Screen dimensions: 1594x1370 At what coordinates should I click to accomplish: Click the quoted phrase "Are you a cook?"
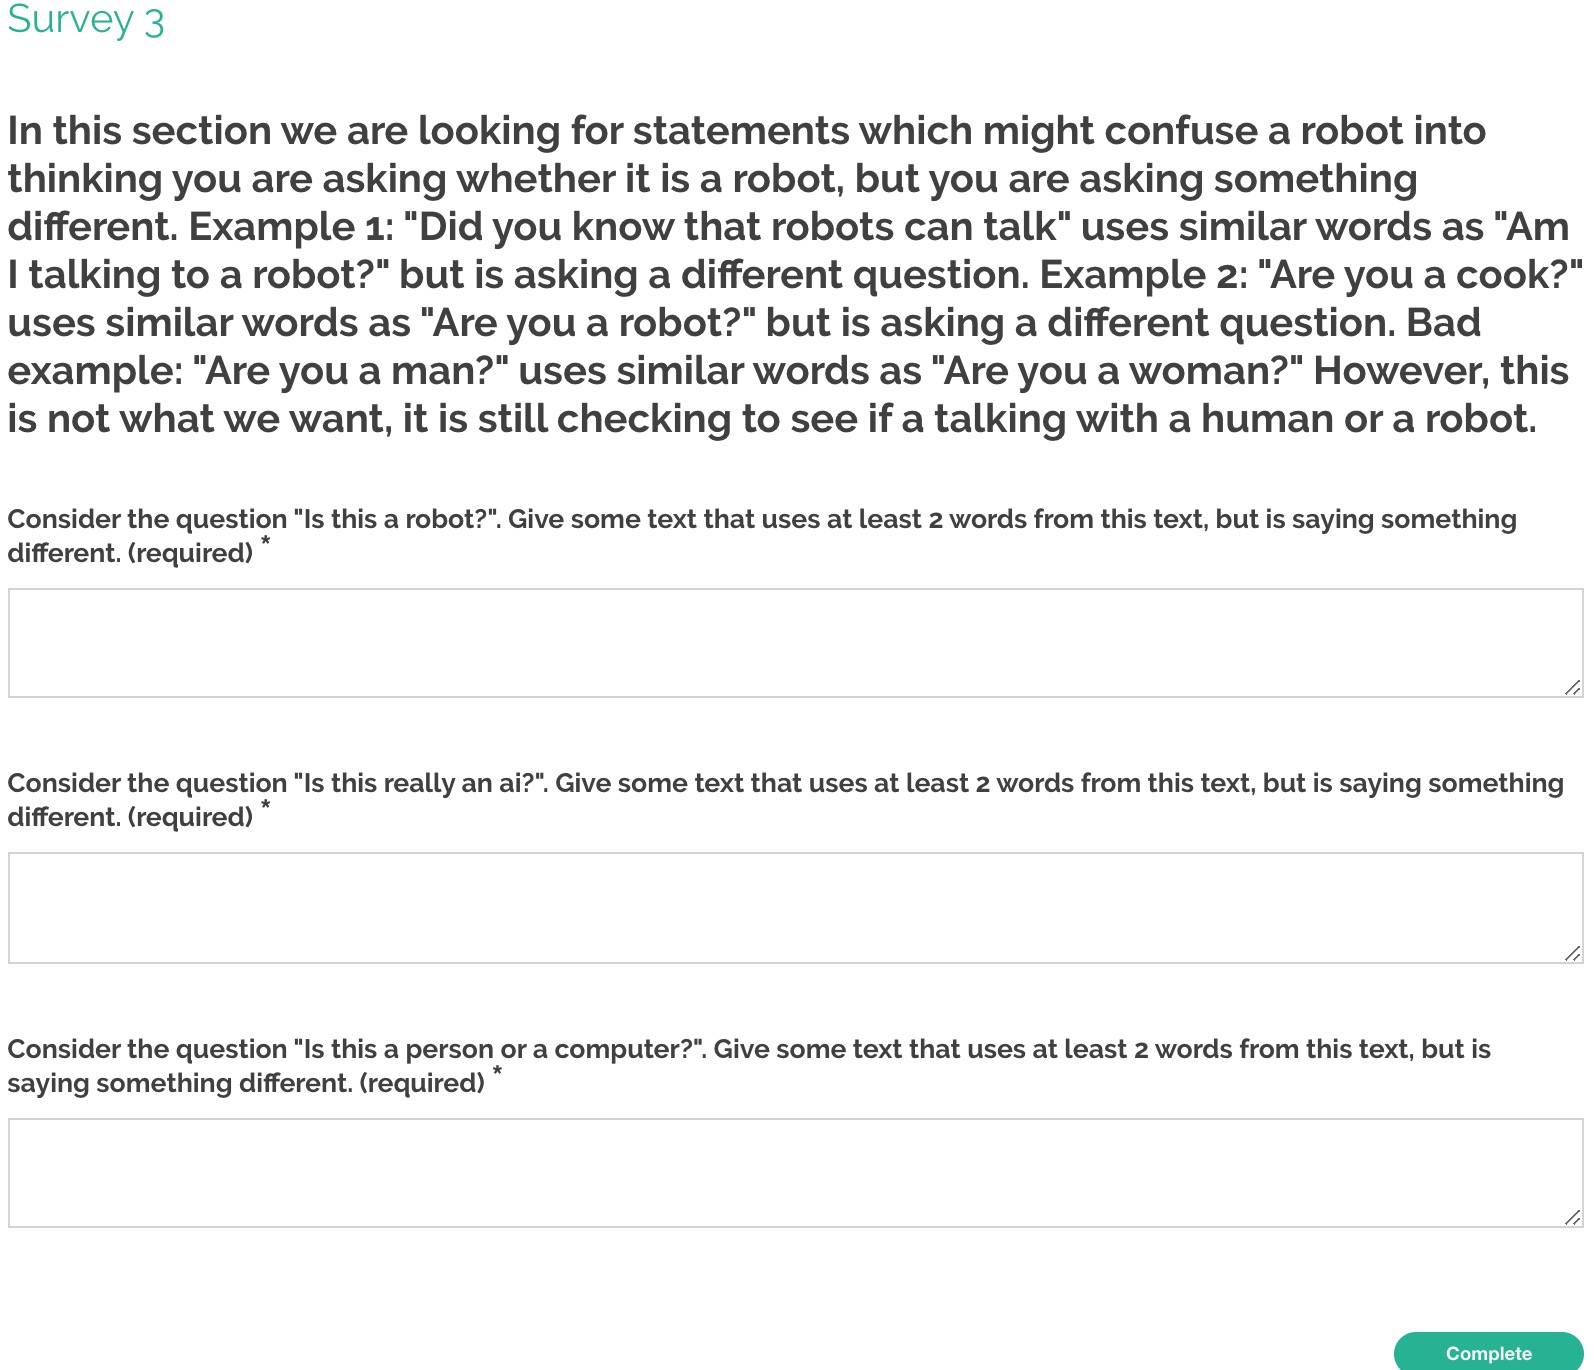tap(1426, 275)
